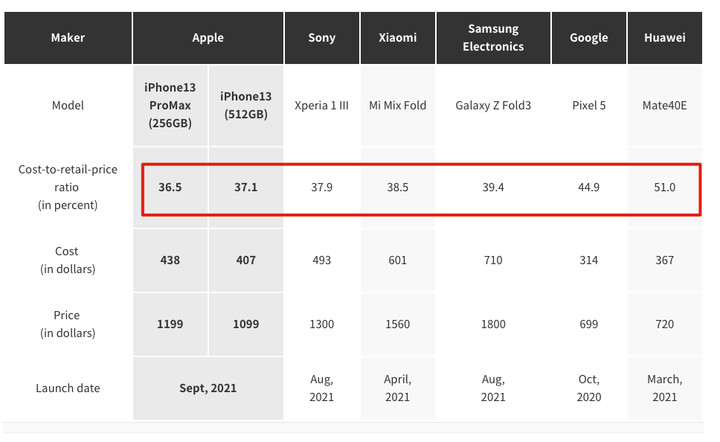Viewport: 720px width, 442px height.
Task: Click the Google column header
Action: (x=589, y=38)
